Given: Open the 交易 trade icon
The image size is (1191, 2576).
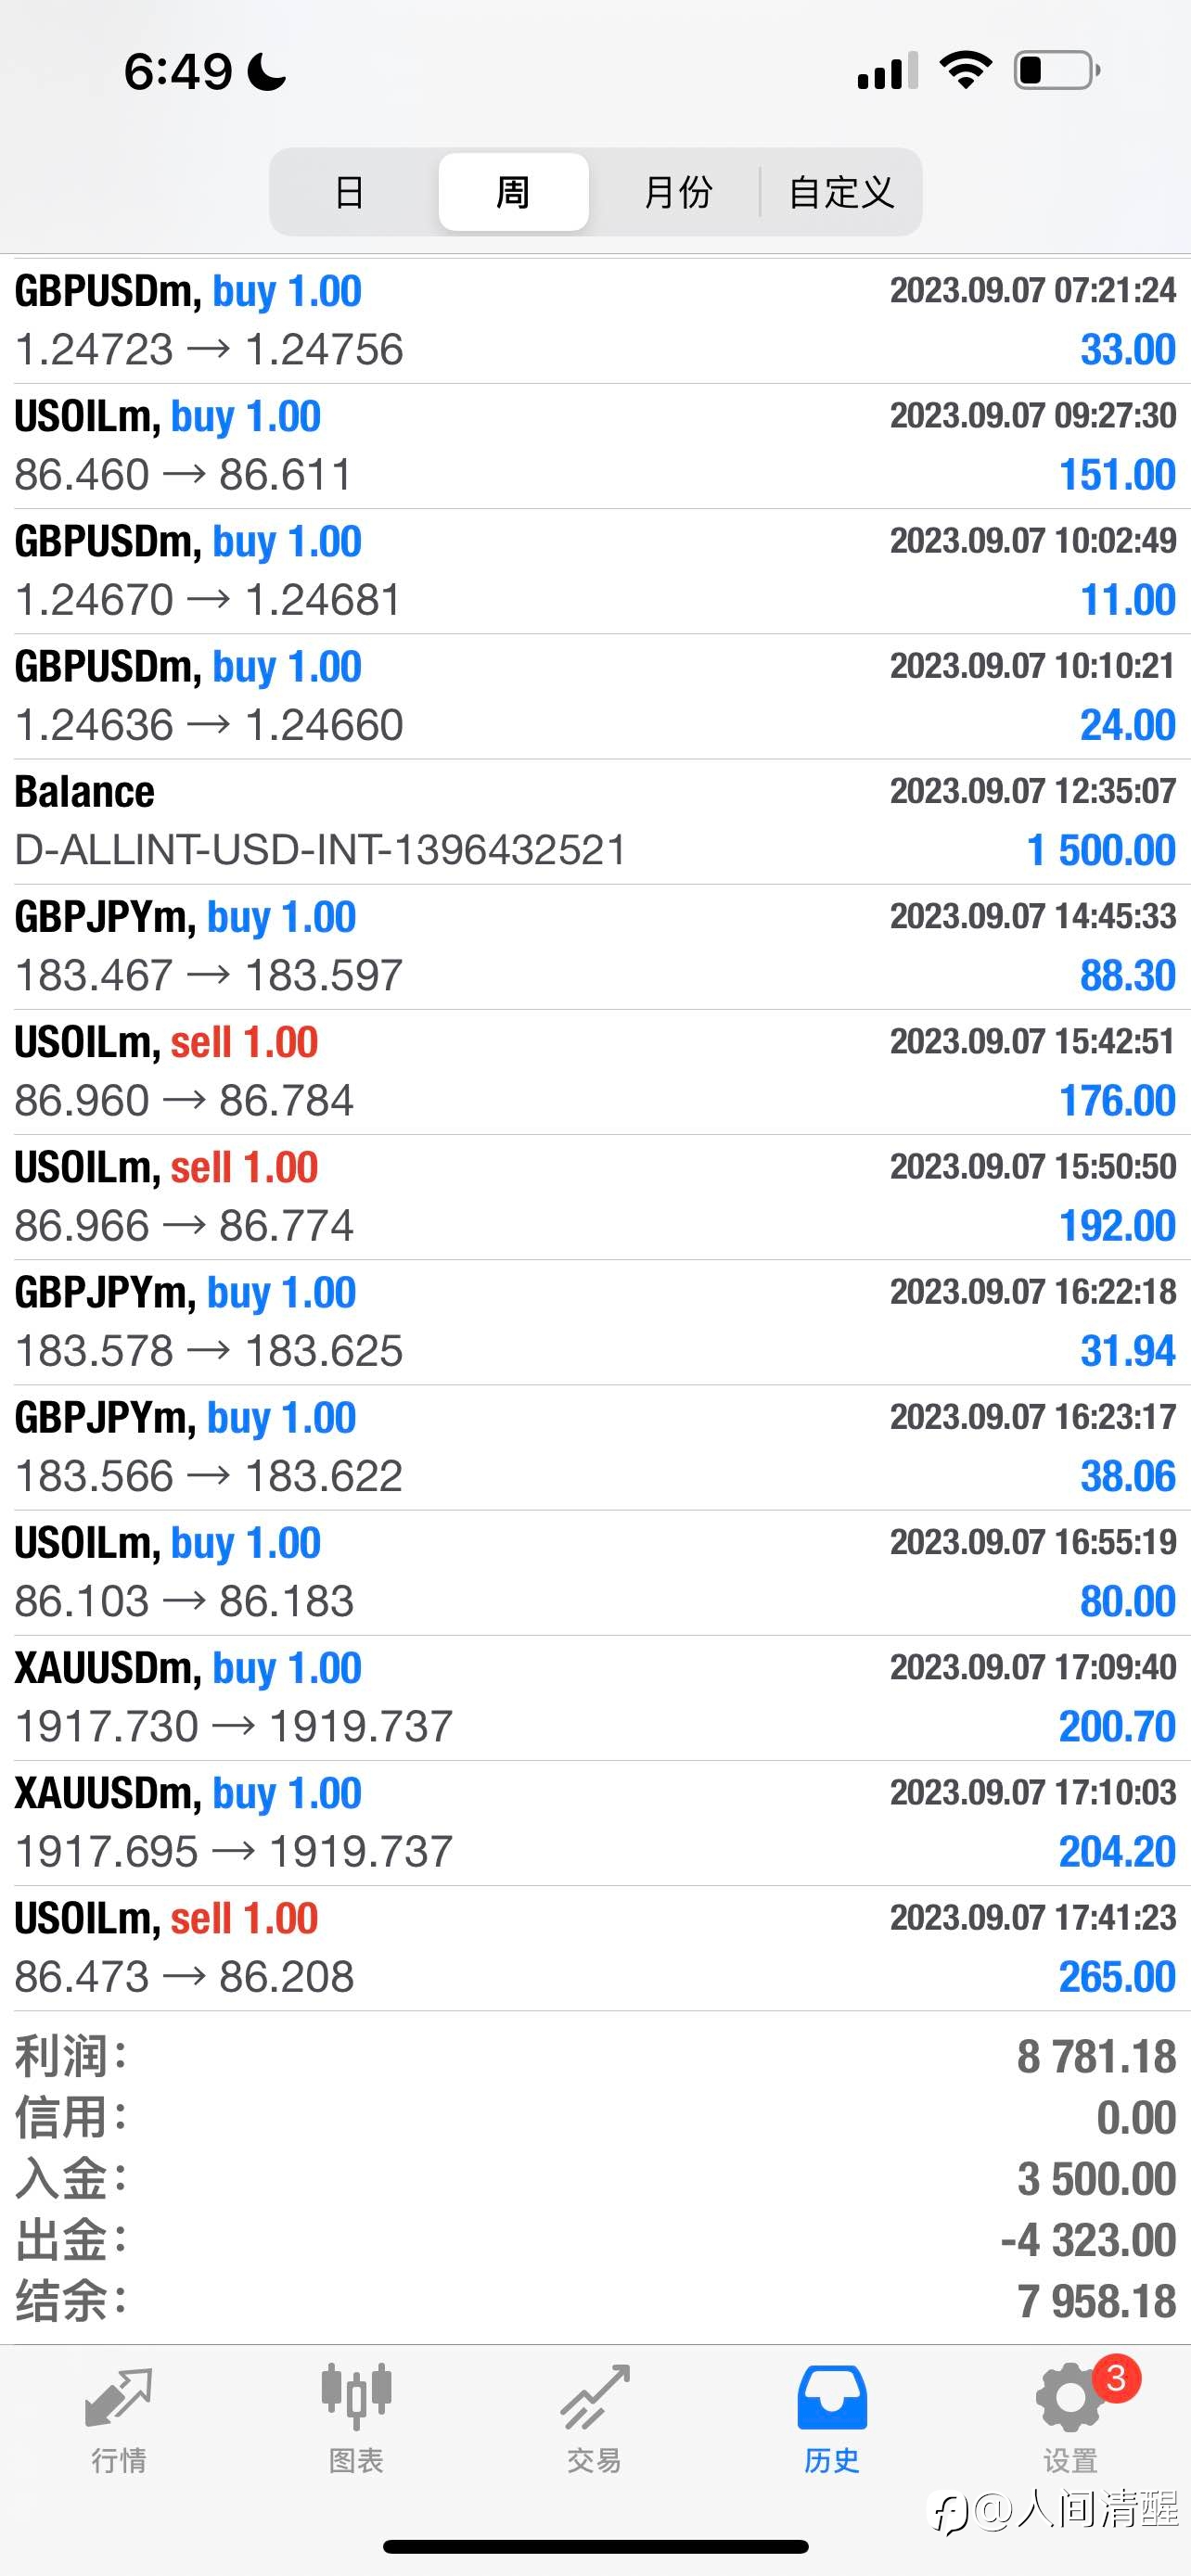Looking at the screenshot, I should 595,2397.
